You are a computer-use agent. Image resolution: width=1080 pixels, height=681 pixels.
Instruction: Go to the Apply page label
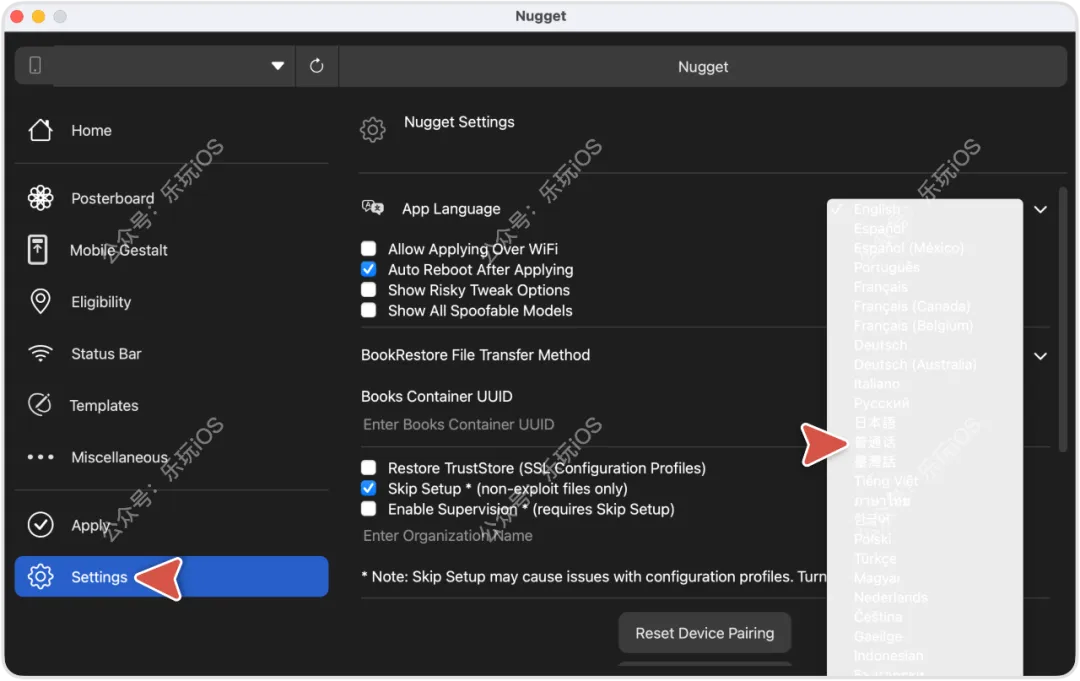[90, 525]
